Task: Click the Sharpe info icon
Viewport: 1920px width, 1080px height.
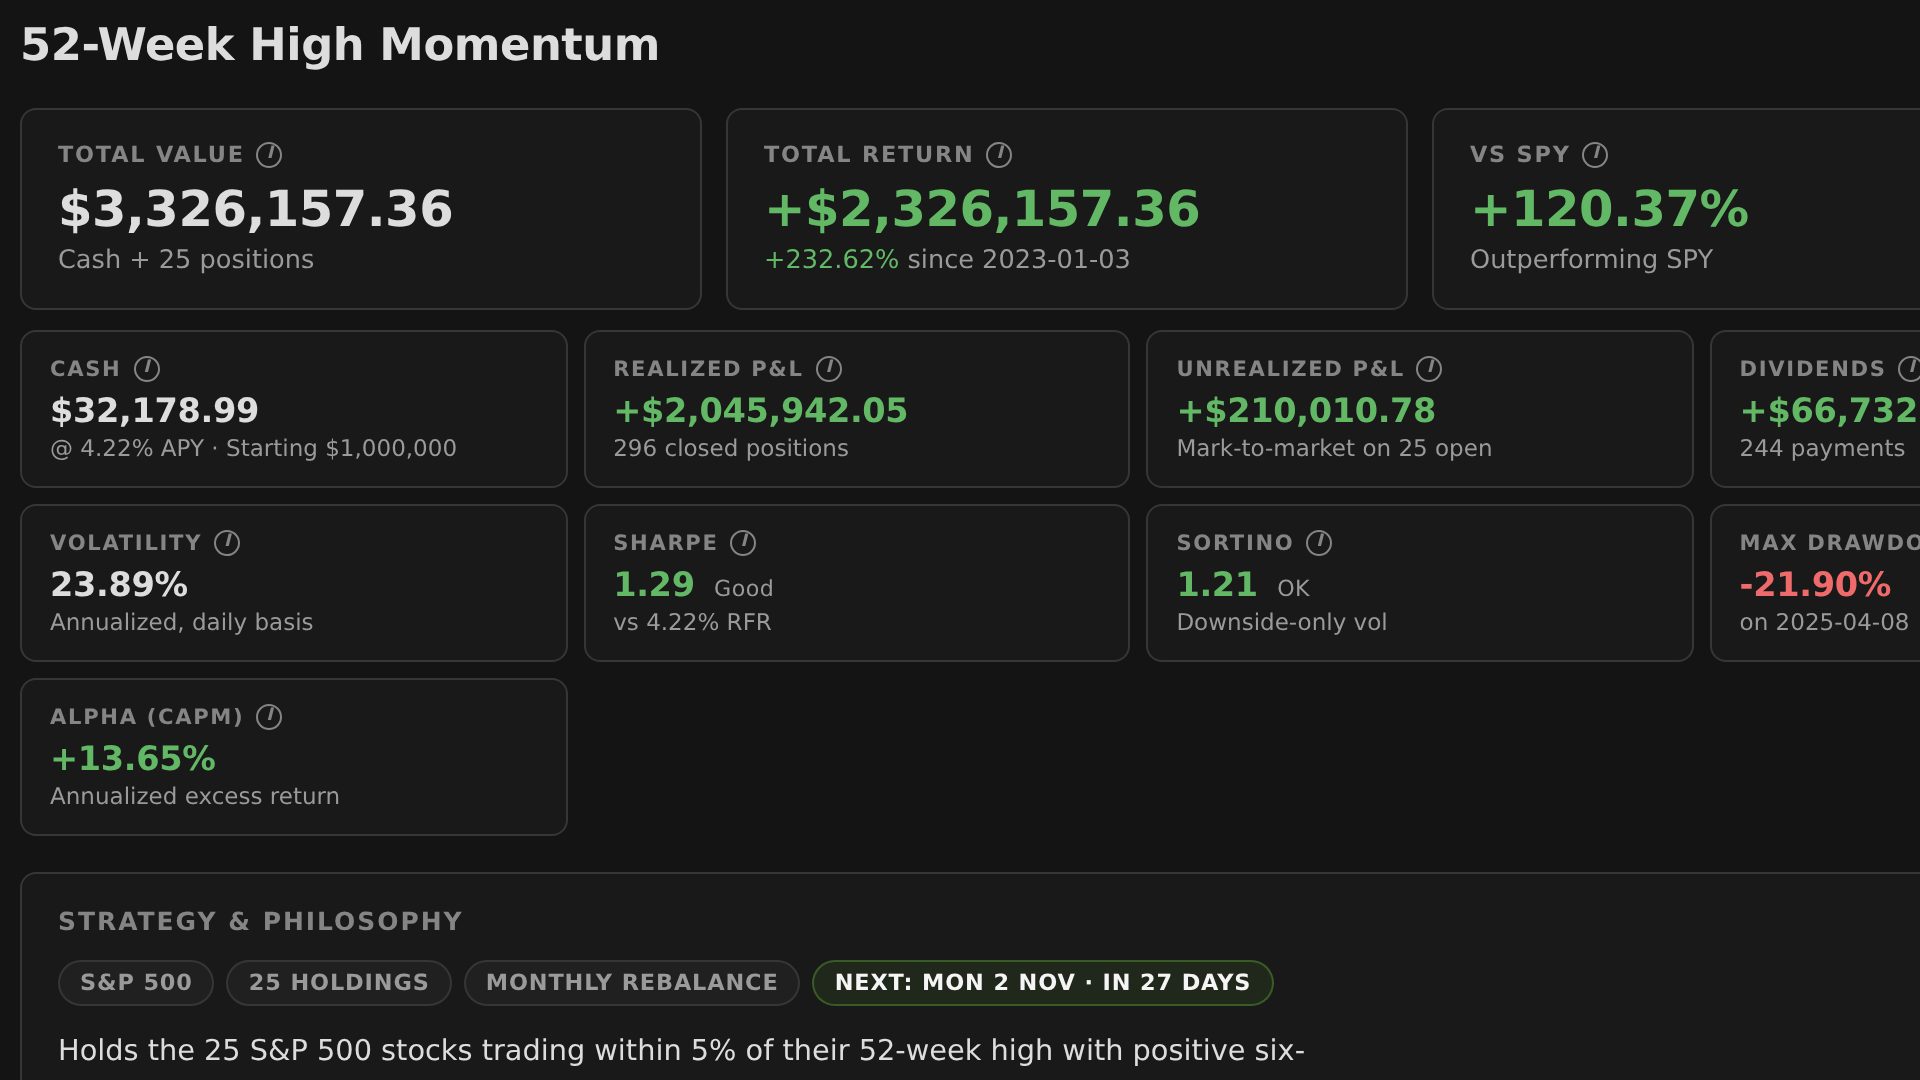Action: [743, 543]
